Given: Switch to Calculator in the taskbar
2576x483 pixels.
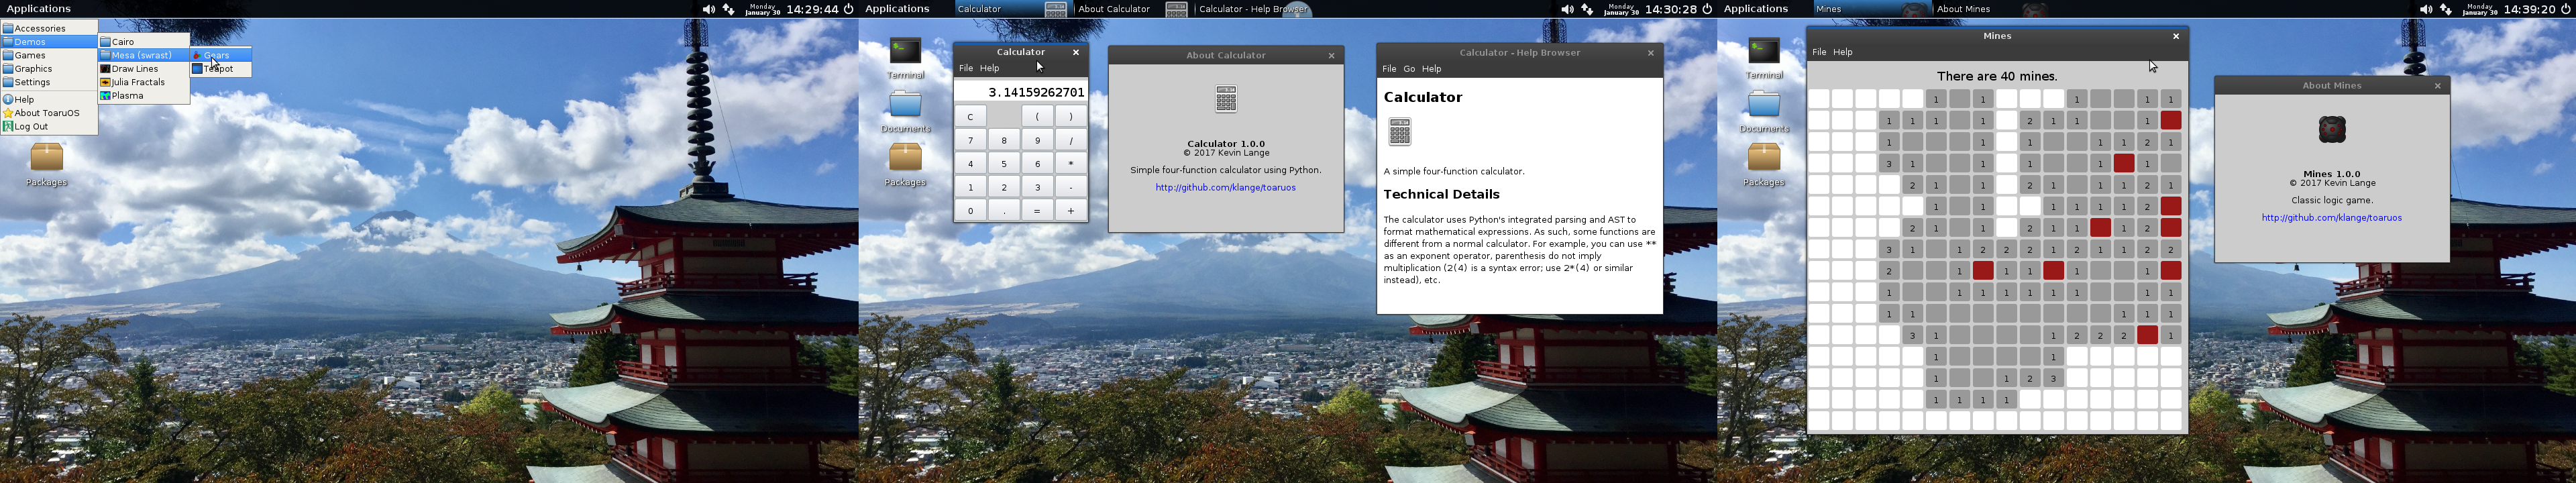Looking at the screenshot, I should pos(1011,9).
